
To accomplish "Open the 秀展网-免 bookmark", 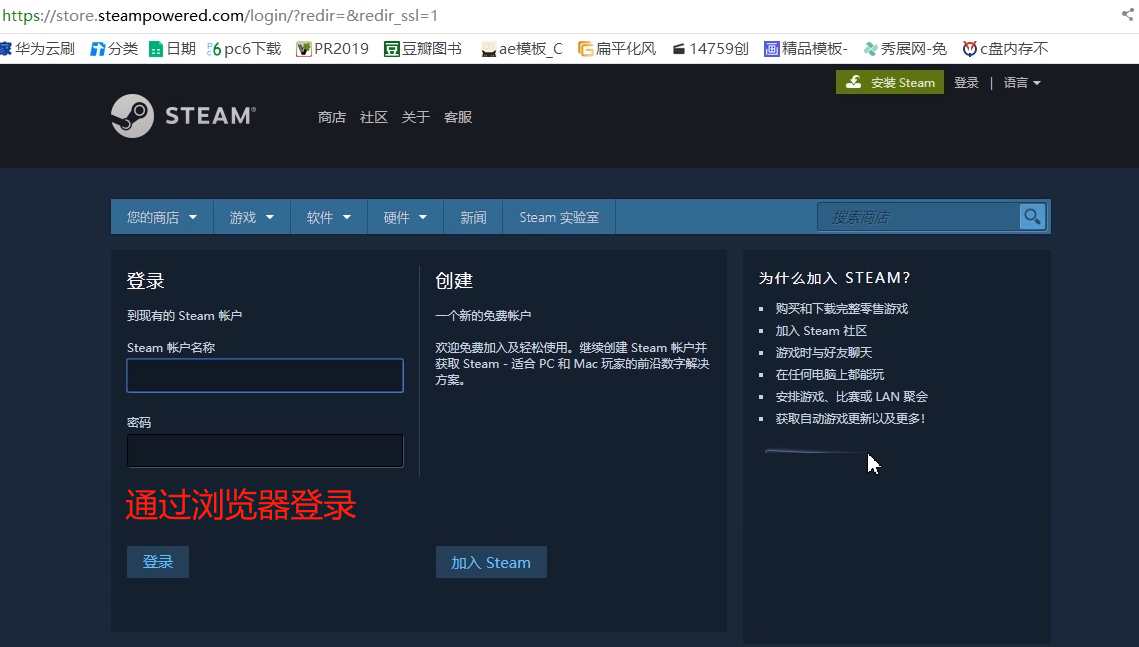I will tap(905, 47).
